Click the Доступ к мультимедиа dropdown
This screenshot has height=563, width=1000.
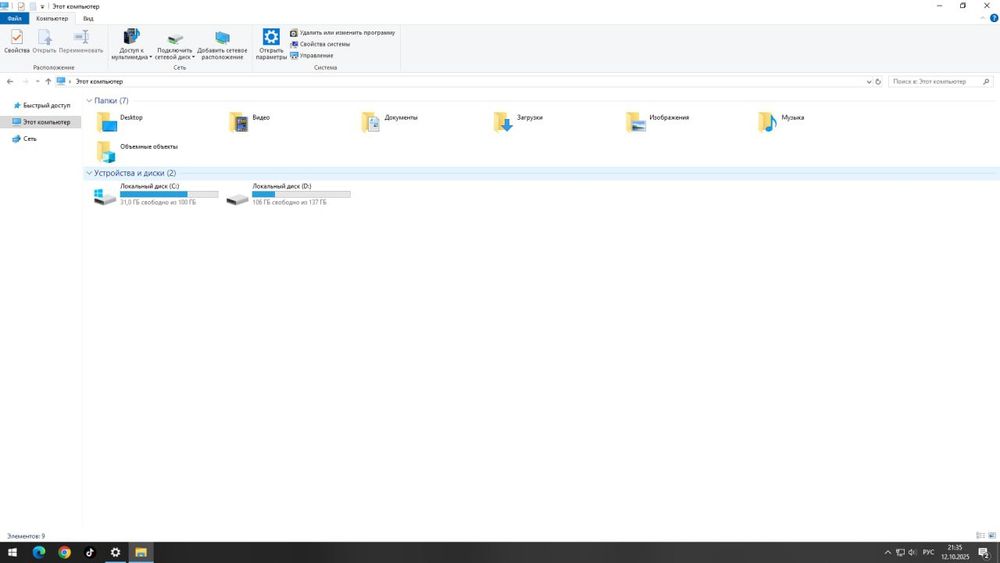[x=132, y=45]
